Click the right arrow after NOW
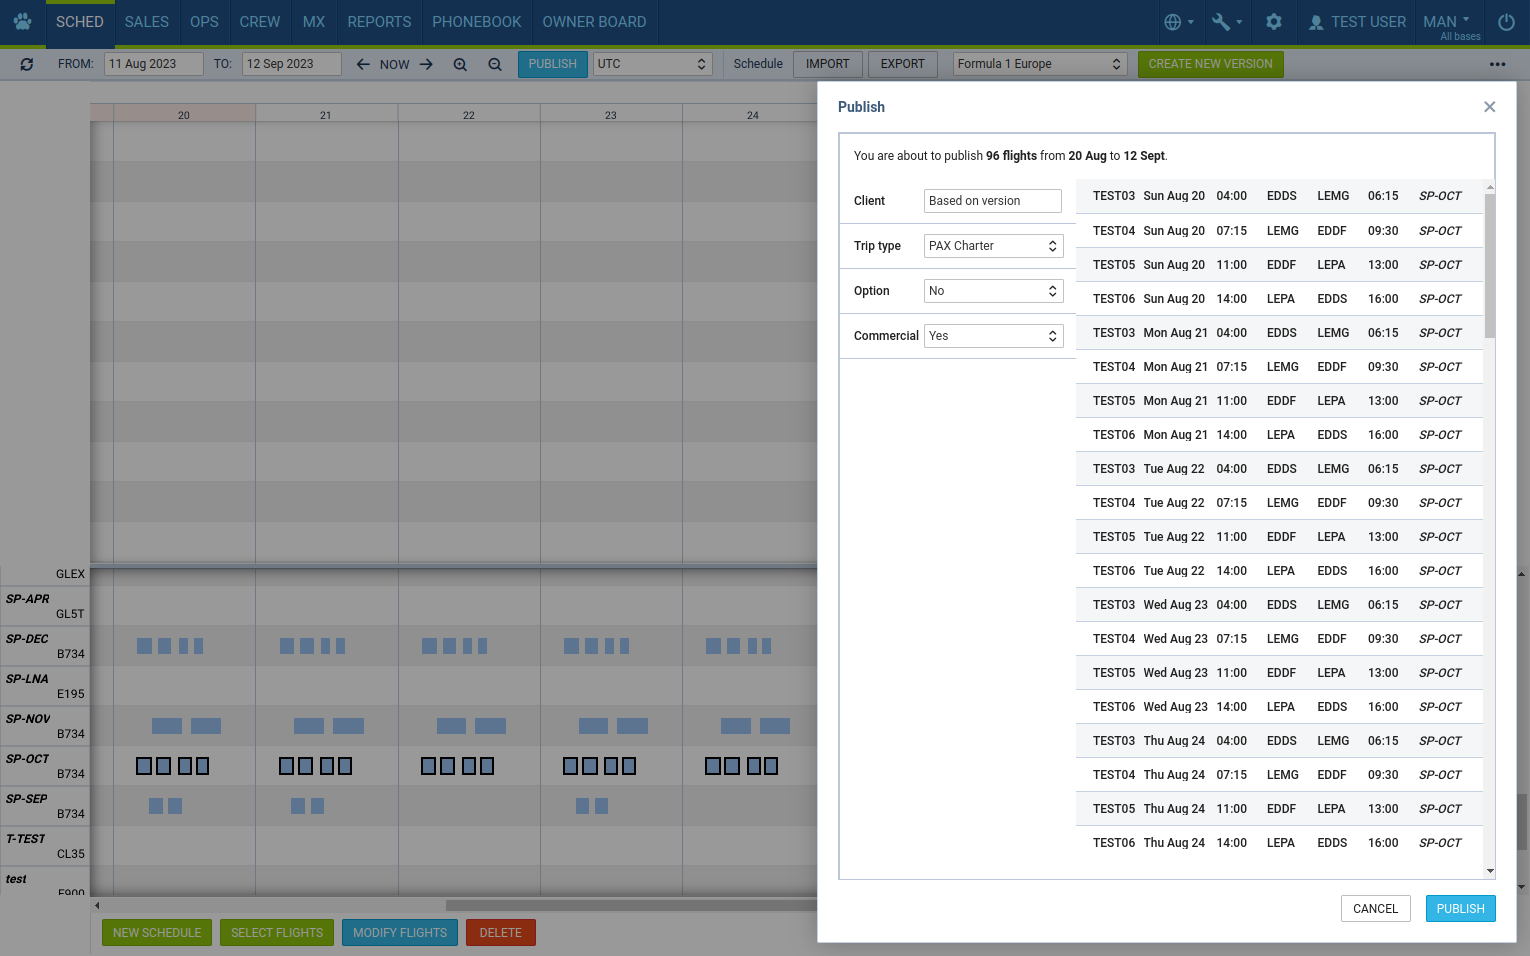This screenshot has width=1530, height=956. [x=426, y=64]
